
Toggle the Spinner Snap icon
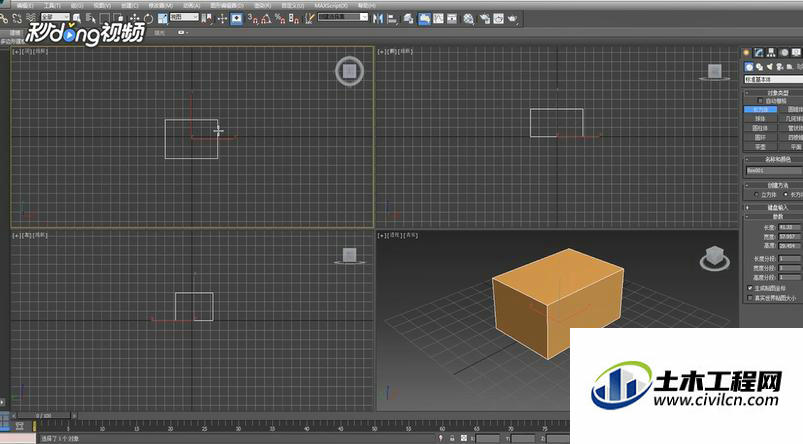(294, 19)
